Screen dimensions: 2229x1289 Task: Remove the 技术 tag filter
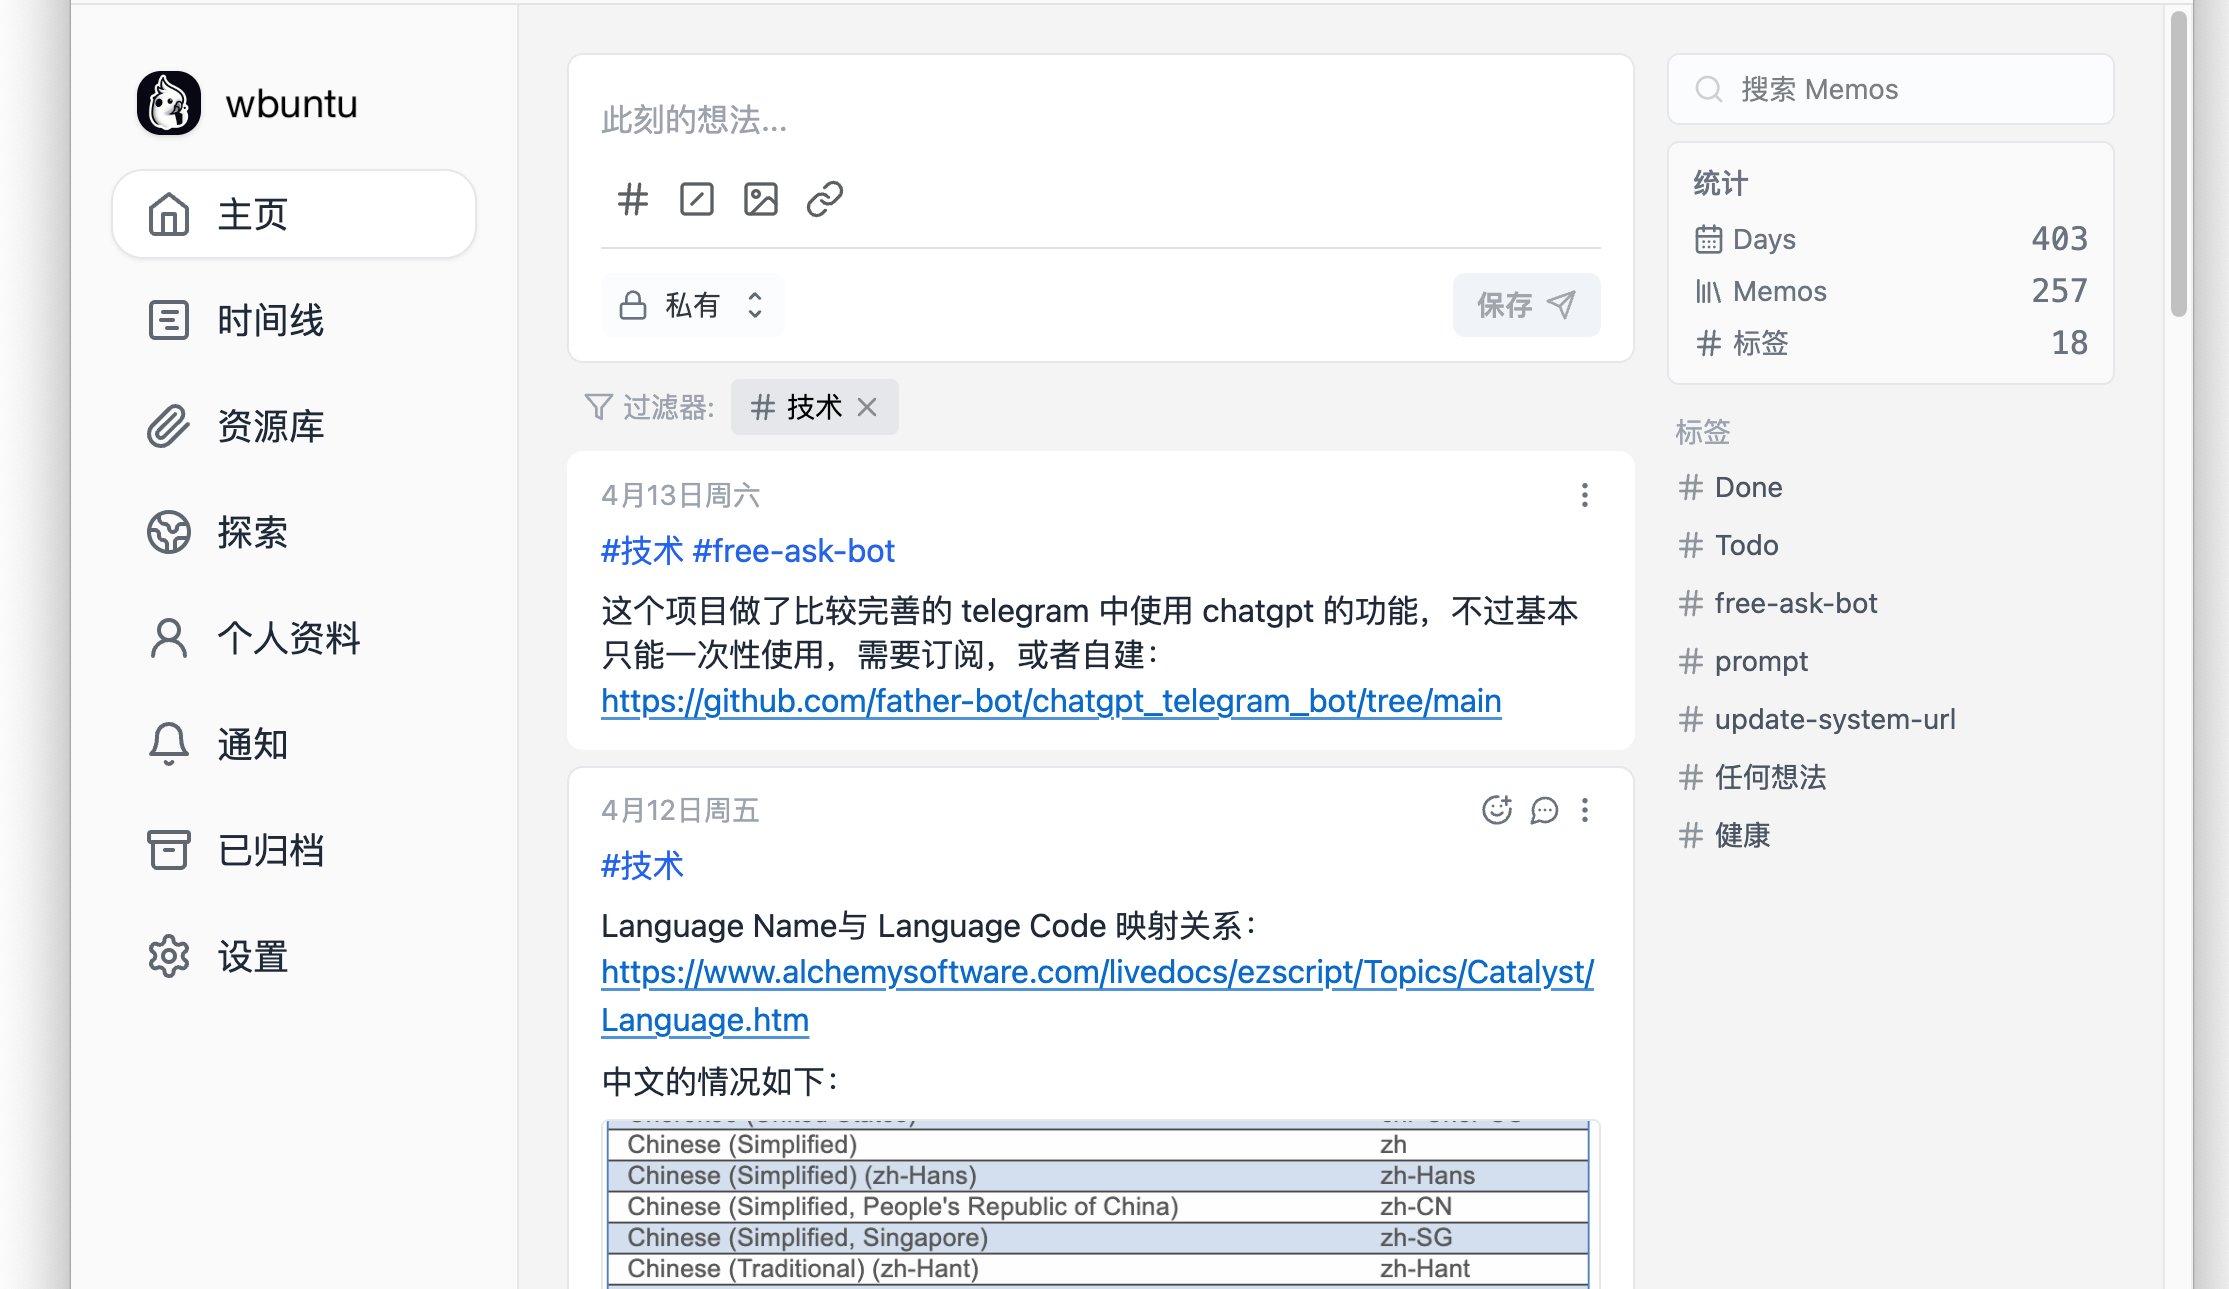tap(867, 407)
